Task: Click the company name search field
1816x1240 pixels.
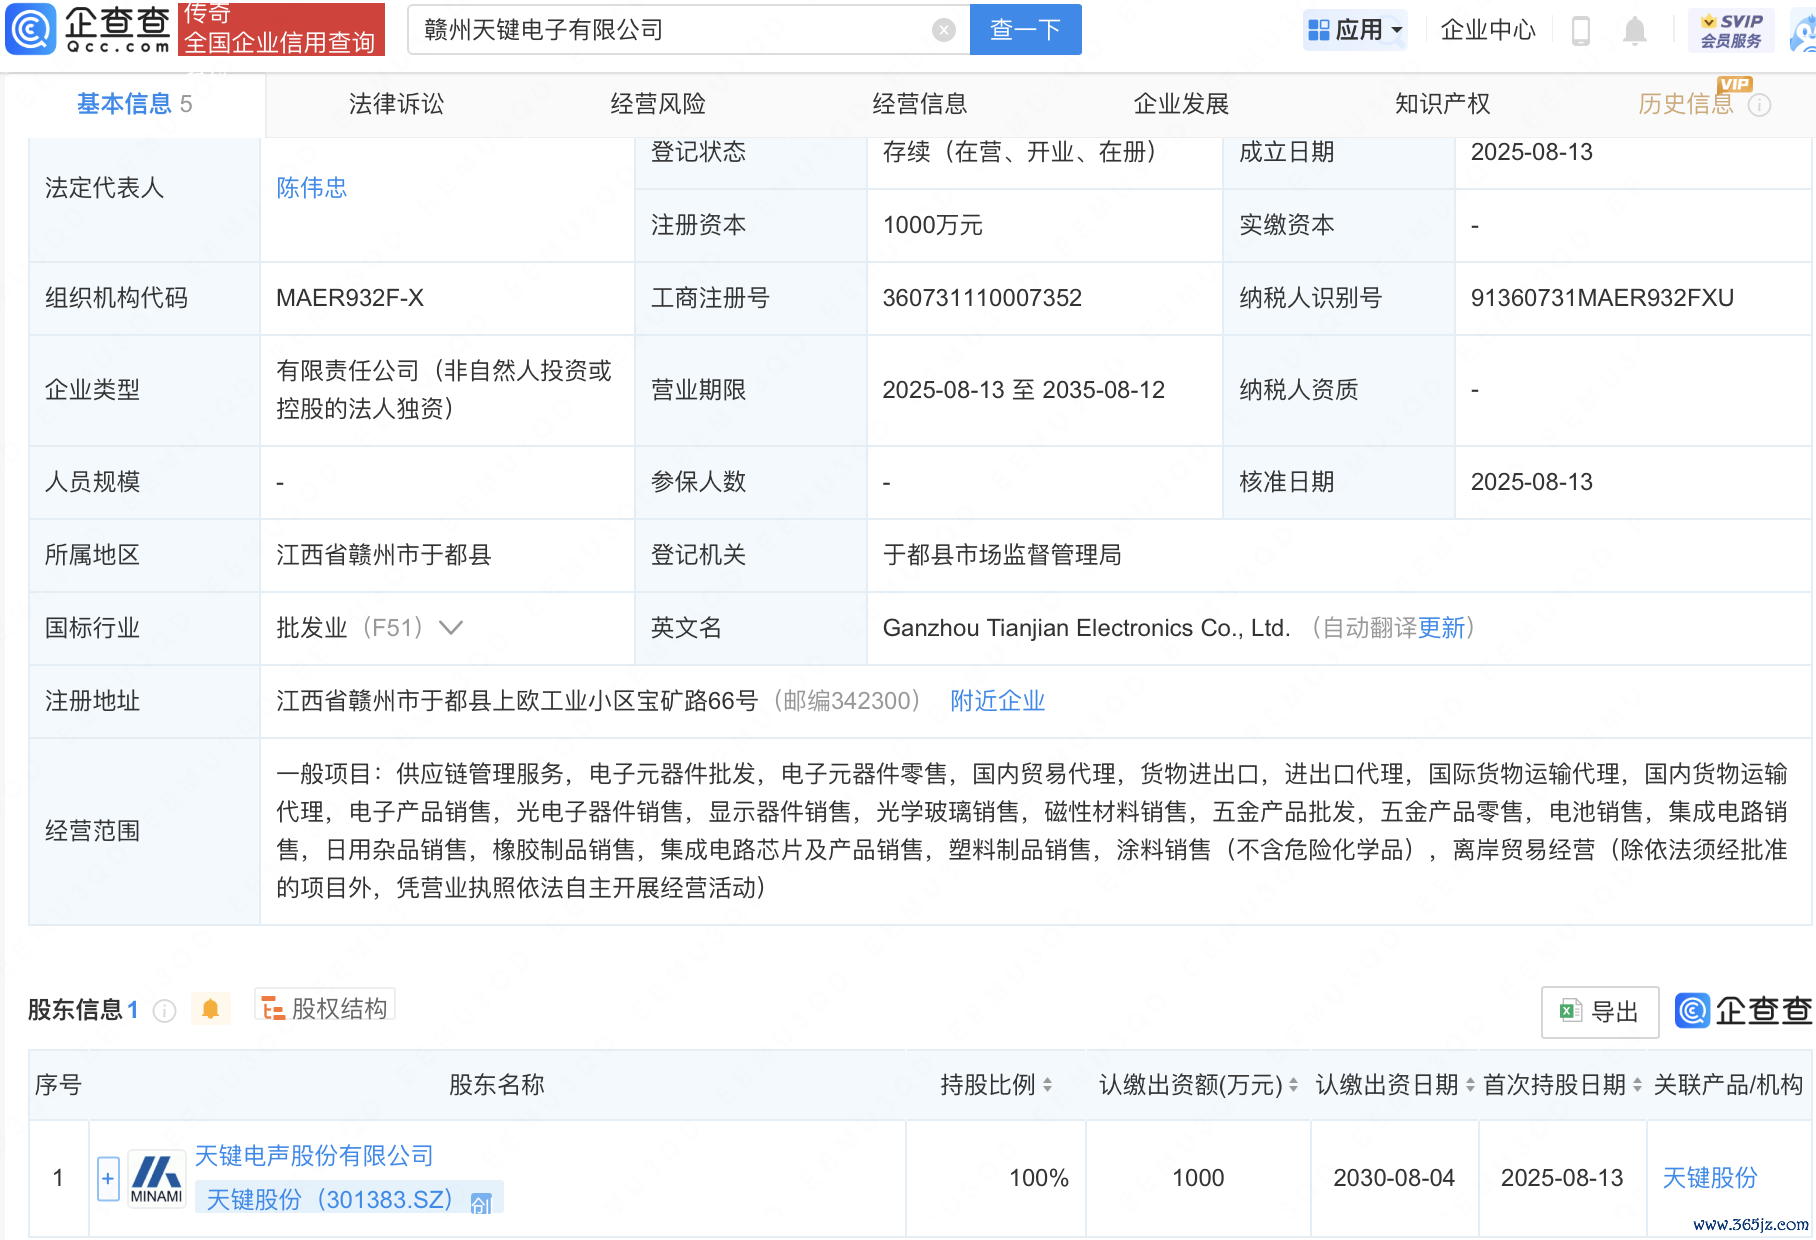Action: click(670, 30)
